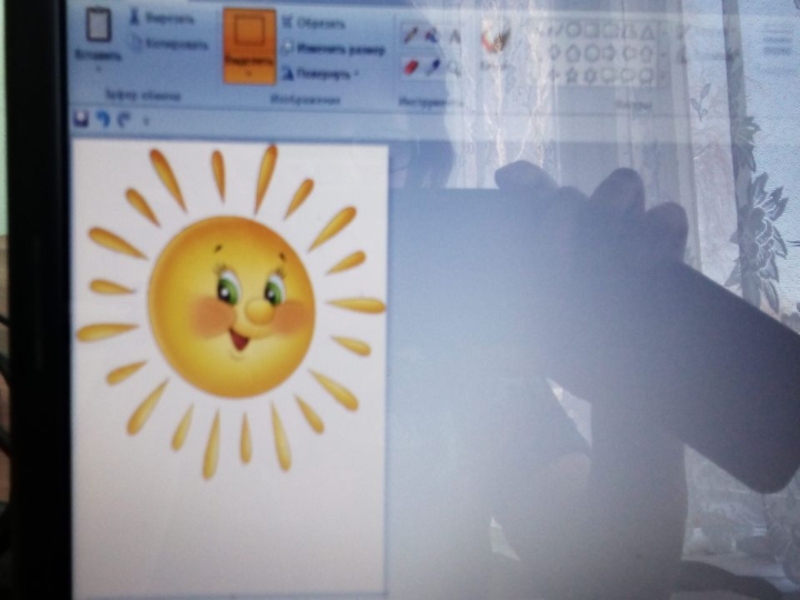Open the dropdown arrow under Выделить

[249, 73]
